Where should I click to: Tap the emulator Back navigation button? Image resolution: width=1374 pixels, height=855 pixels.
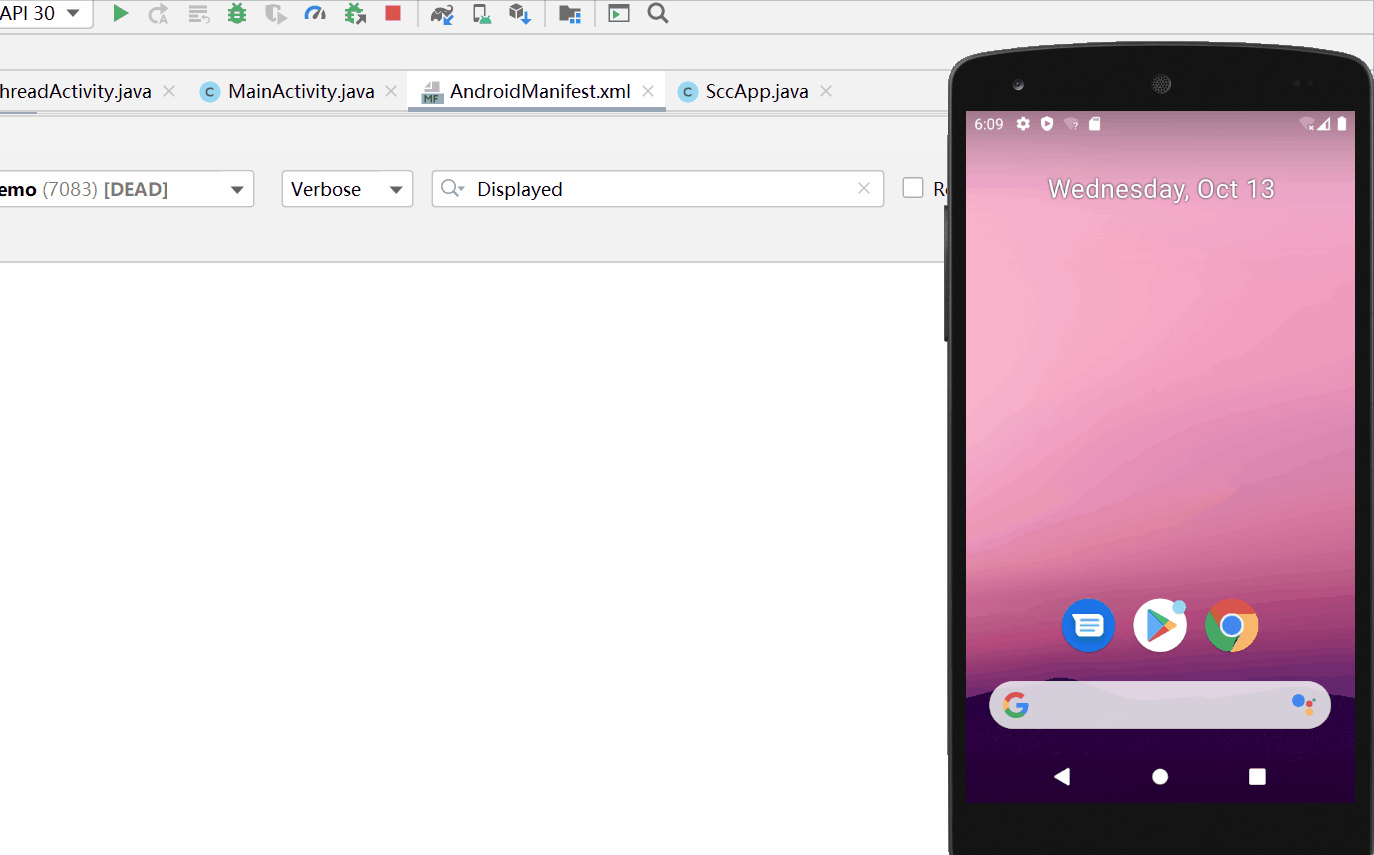(x=1062, y=776)
